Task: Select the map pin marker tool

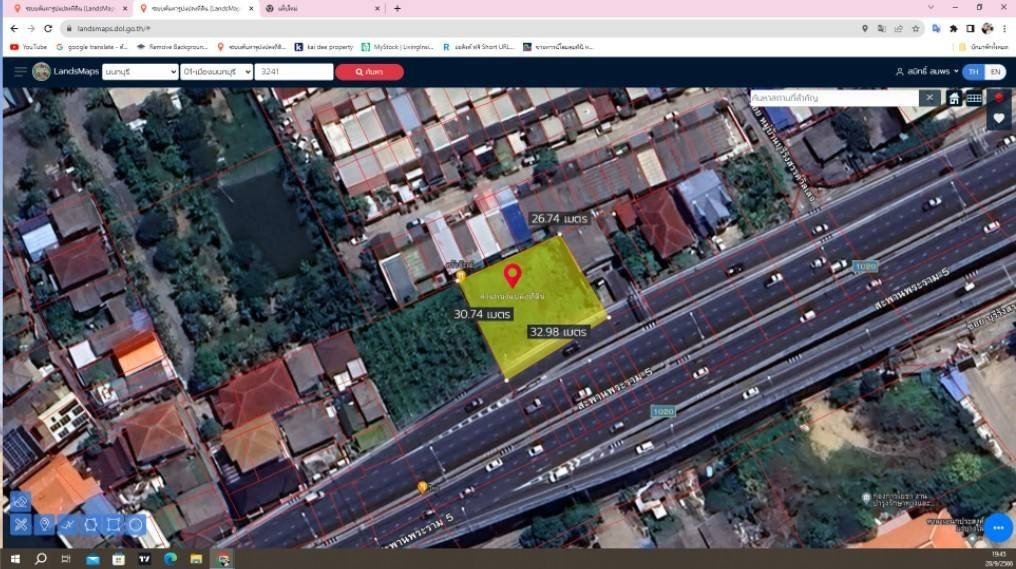Action: 44,524
